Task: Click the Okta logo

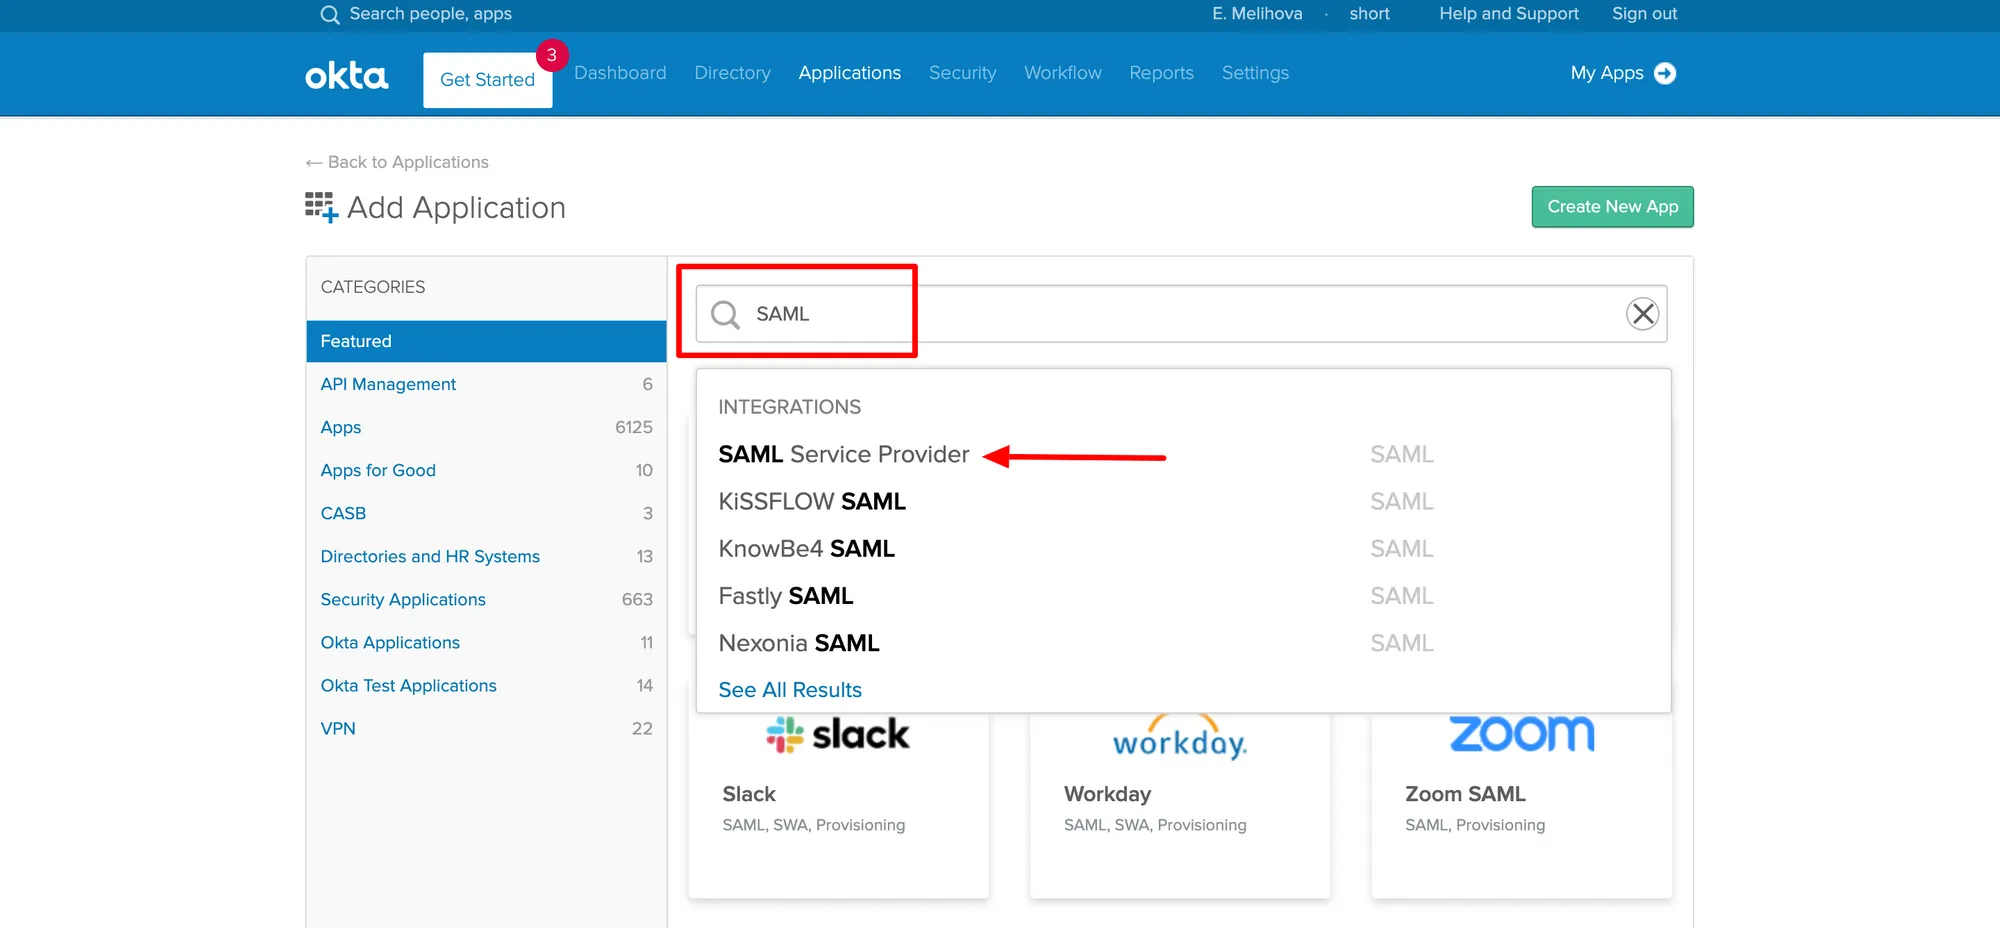Action: click(x=346, y=75)
